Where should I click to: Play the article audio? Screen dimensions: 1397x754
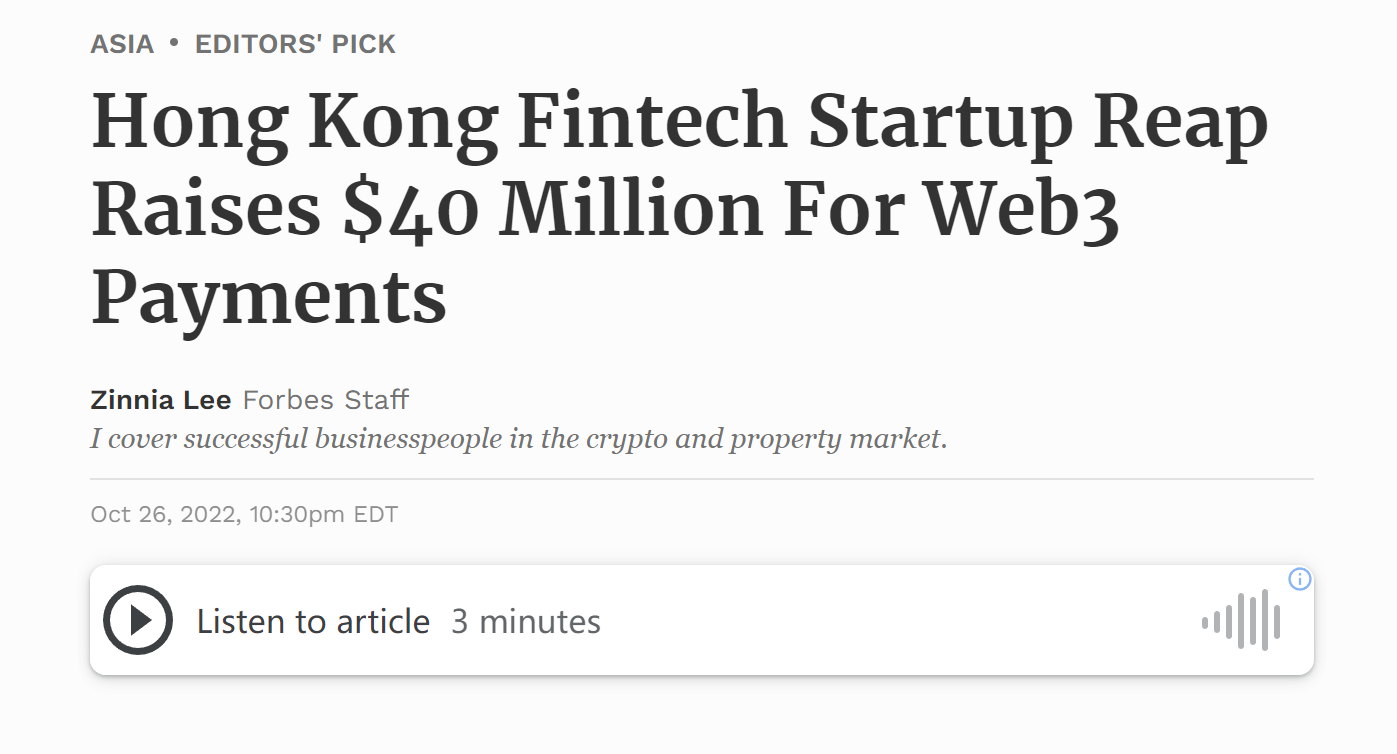[x=138, y=621]
